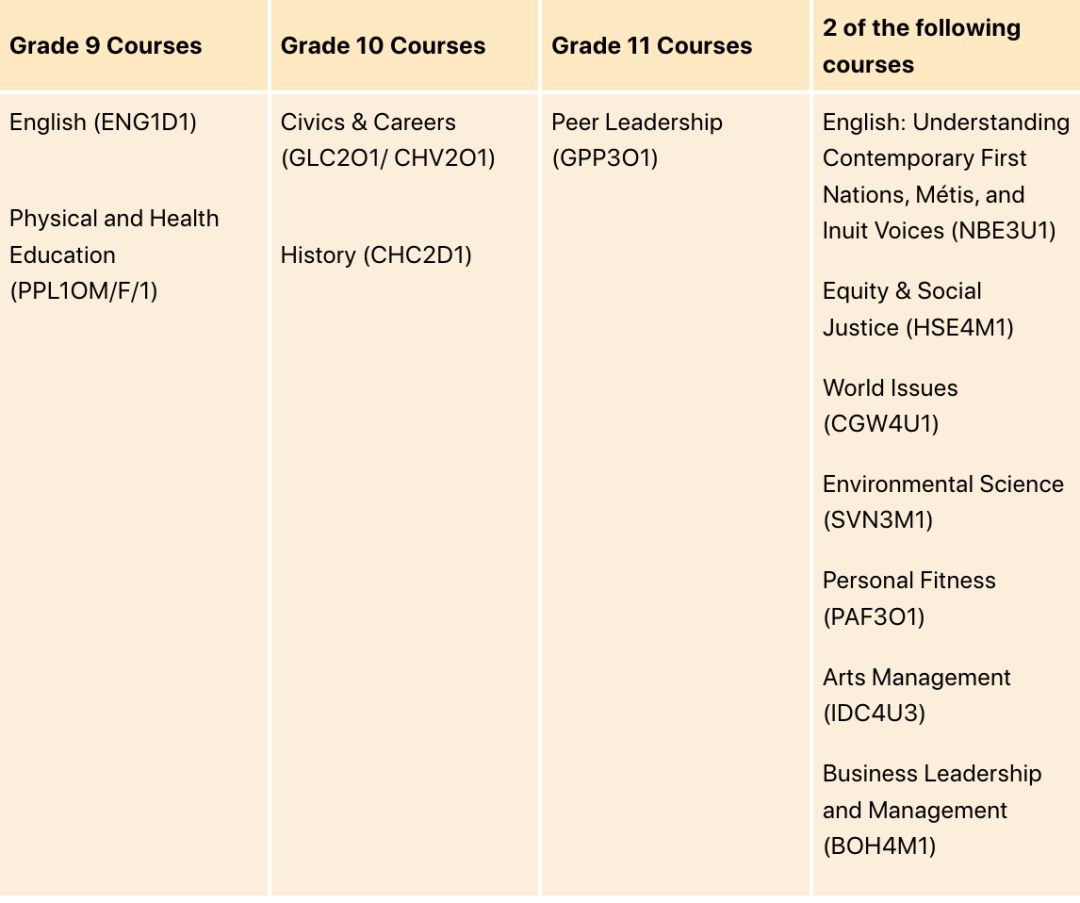Select Physical and Health Education course text
This screenshot has width=1080, height=903.
(x=114, y=237)
